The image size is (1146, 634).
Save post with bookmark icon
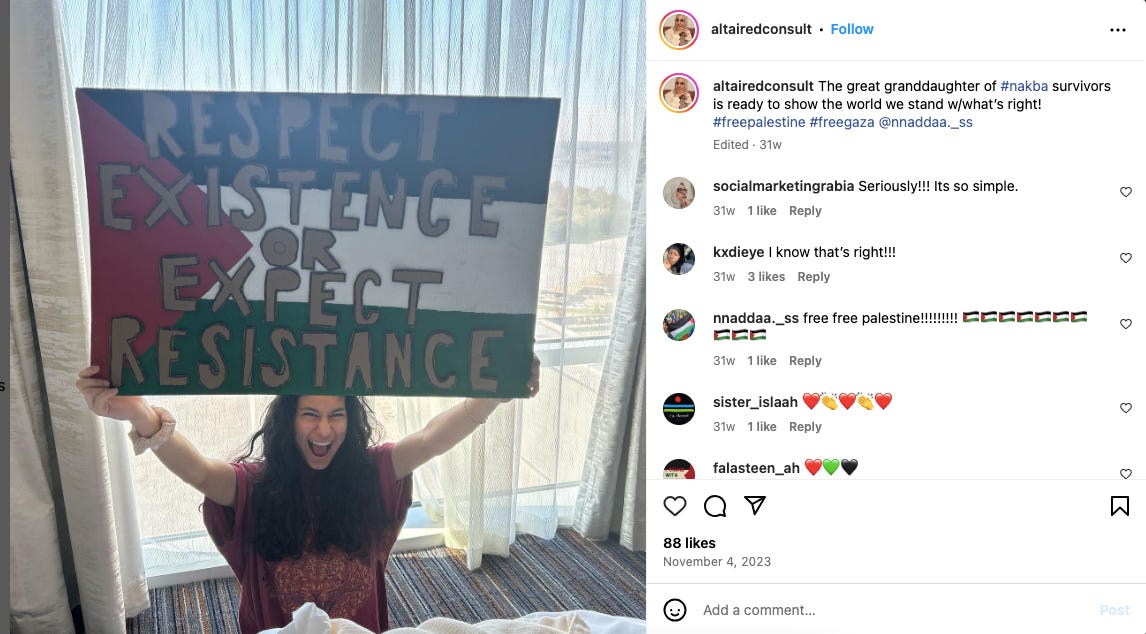click(1120, 506)
